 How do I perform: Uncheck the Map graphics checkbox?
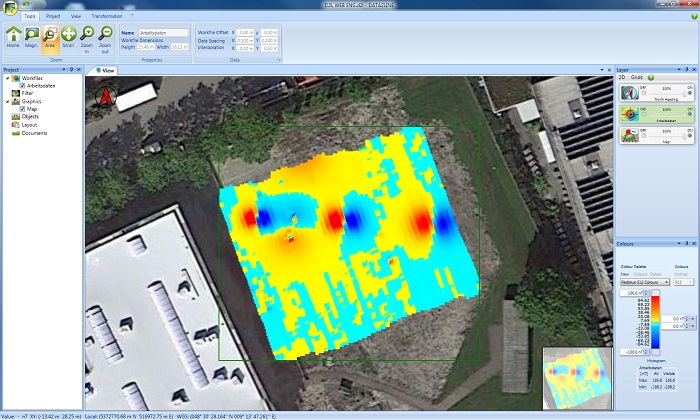click(x=21, y=109)
